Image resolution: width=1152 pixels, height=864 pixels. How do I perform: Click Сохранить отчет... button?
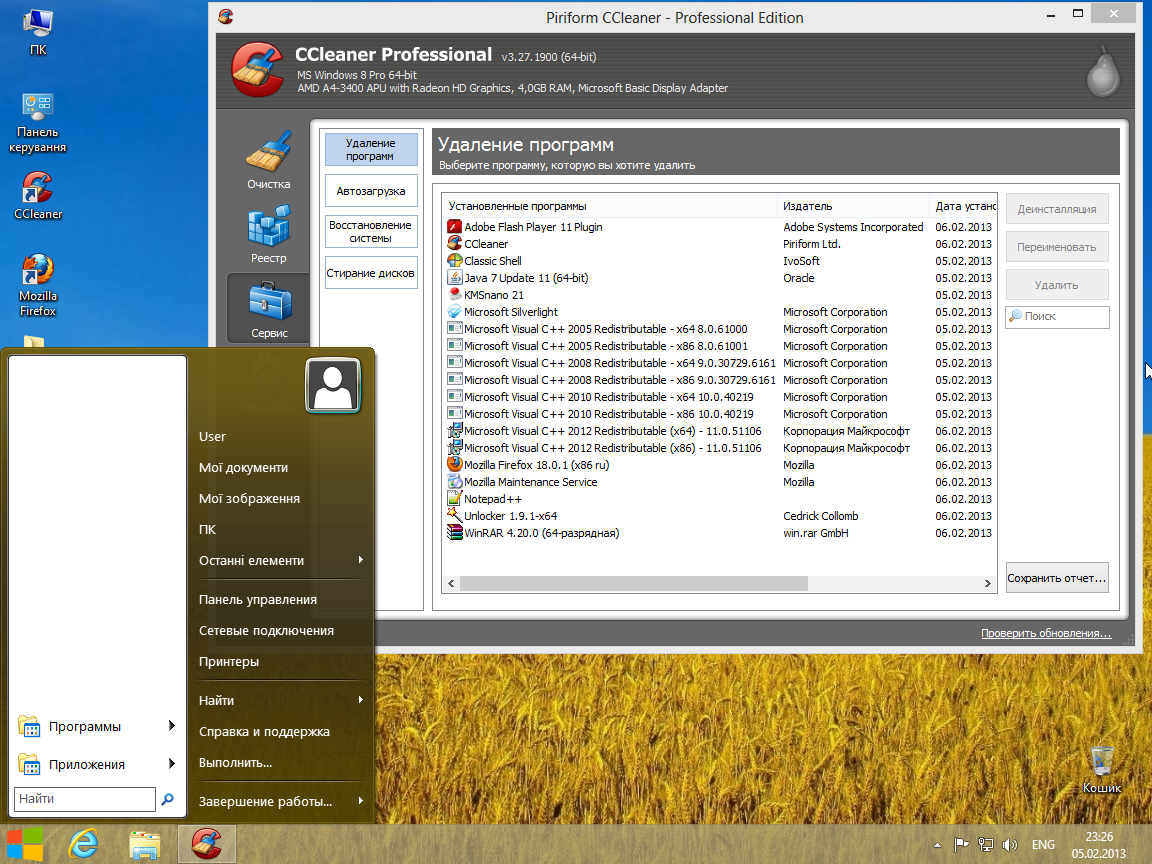pos(1056,578)
